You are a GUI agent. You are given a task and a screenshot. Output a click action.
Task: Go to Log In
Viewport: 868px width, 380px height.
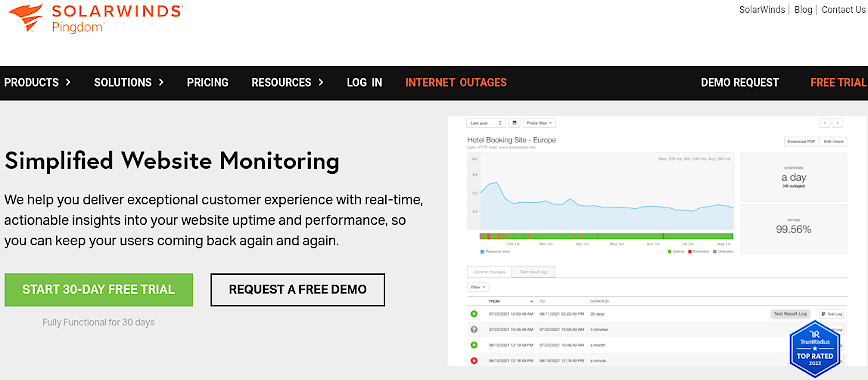[364, 83]
